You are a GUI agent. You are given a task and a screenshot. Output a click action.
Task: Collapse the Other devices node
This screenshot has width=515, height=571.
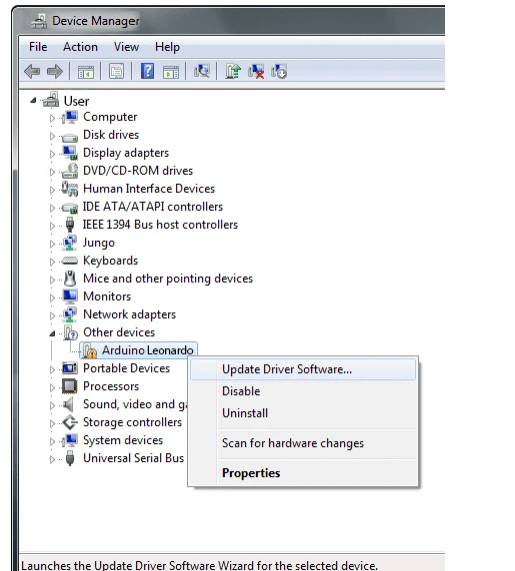coord(52,333)
